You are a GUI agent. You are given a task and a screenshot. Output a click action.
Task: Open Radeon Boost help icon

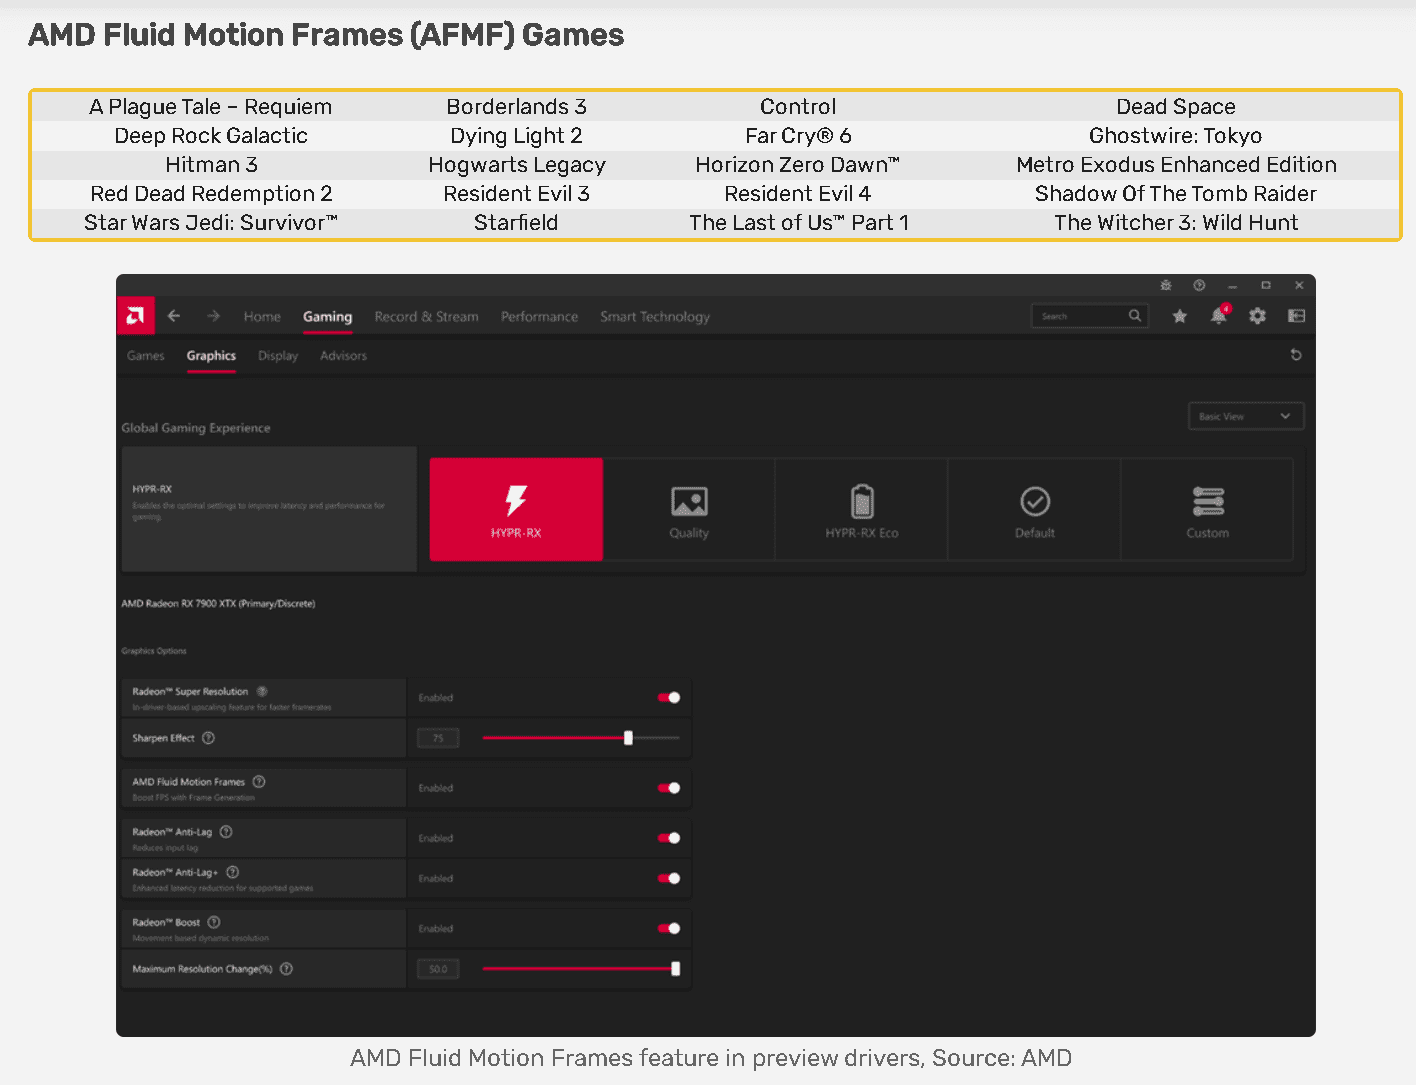[x=214, y=922]
